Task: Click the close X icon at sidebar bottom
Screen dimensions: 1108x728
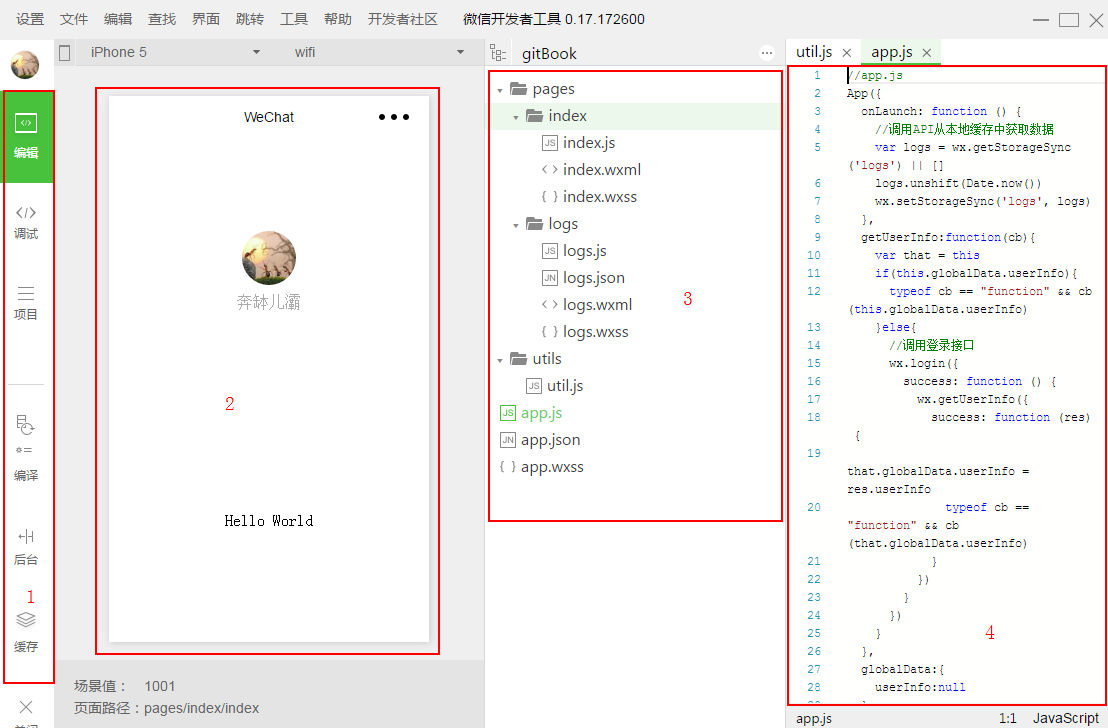Action: tap(26, 707)
